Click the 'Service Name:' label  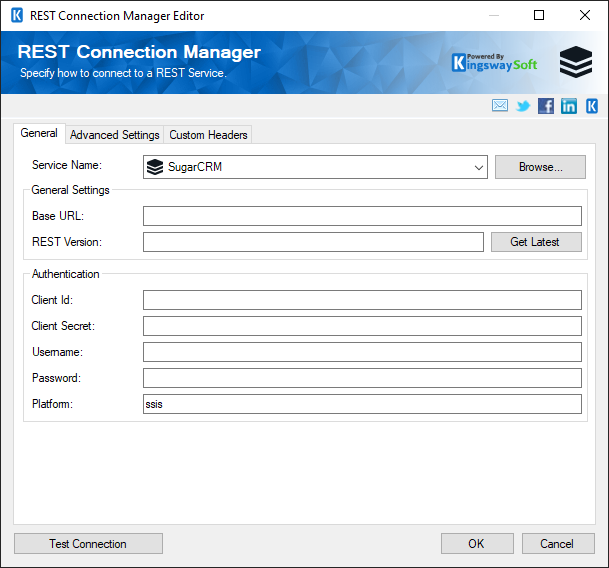(x=67, y=165)
